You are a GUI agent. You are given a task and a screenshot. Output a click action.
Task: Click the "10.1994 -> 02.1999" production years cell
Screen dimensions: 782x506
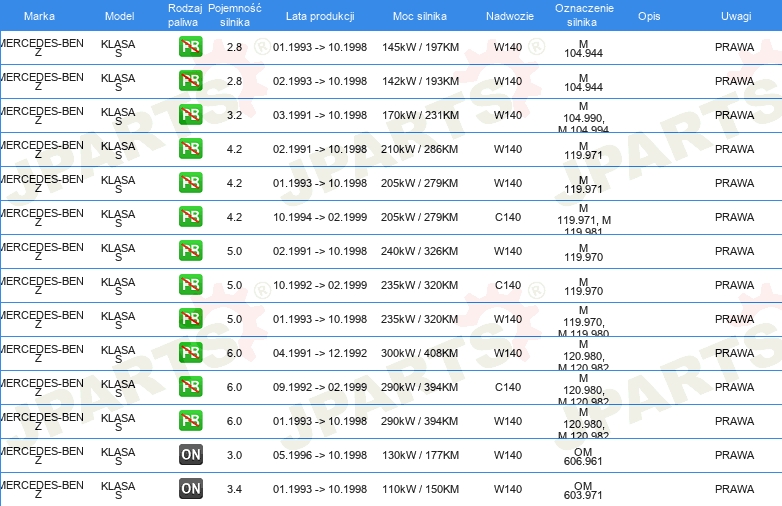coord(320,217)
